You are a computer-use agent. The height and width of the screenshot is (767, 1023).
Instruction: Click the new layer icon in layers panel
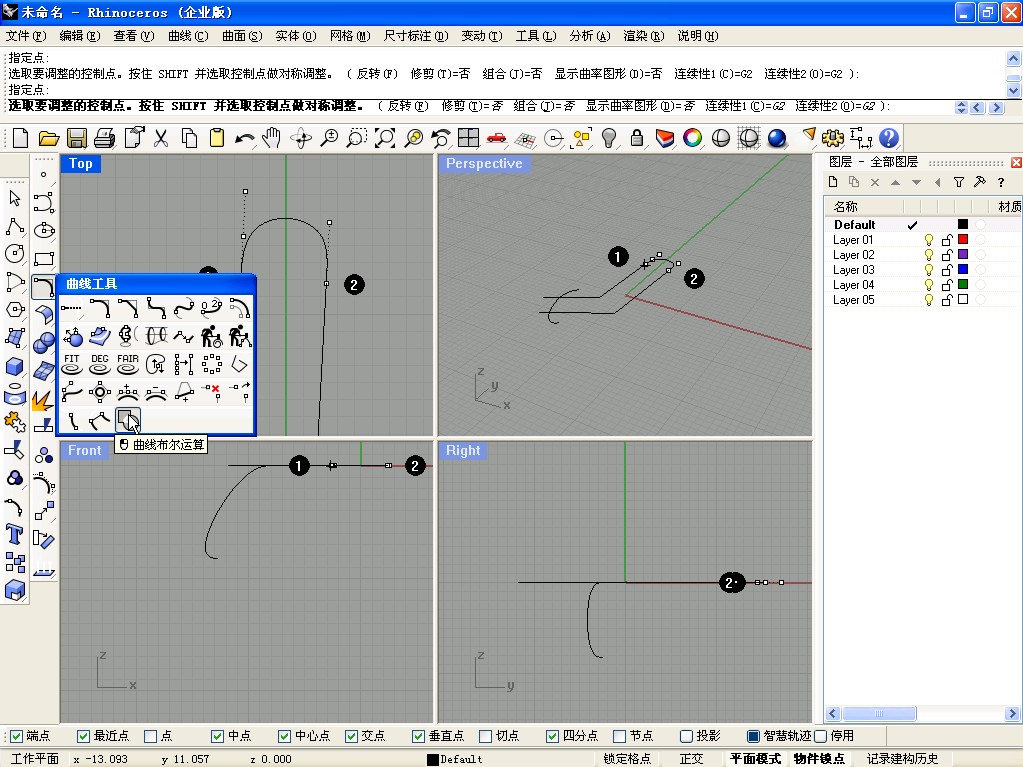pos(831,182)
